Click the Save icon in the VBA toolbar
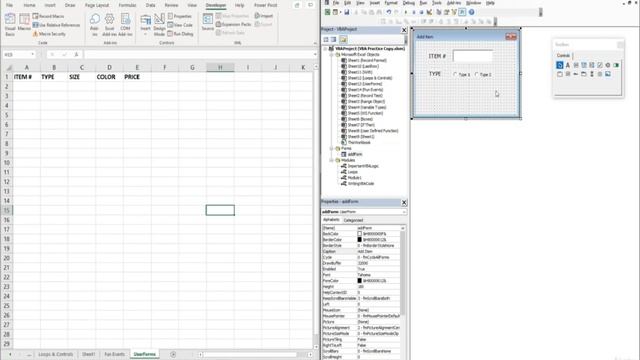Image resolution: width=640 pixels, height=360 pixels. (x=347, y=12)
